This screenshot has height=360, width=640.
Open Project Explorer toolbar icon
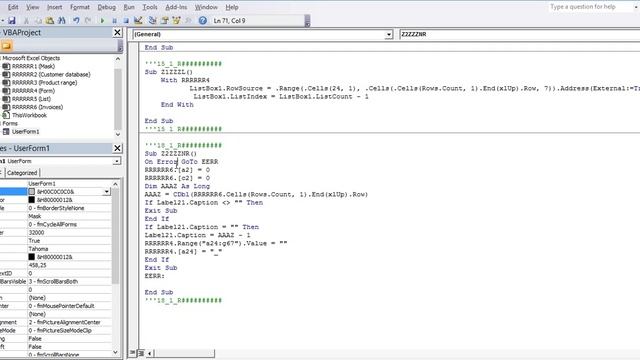(152, 20)
